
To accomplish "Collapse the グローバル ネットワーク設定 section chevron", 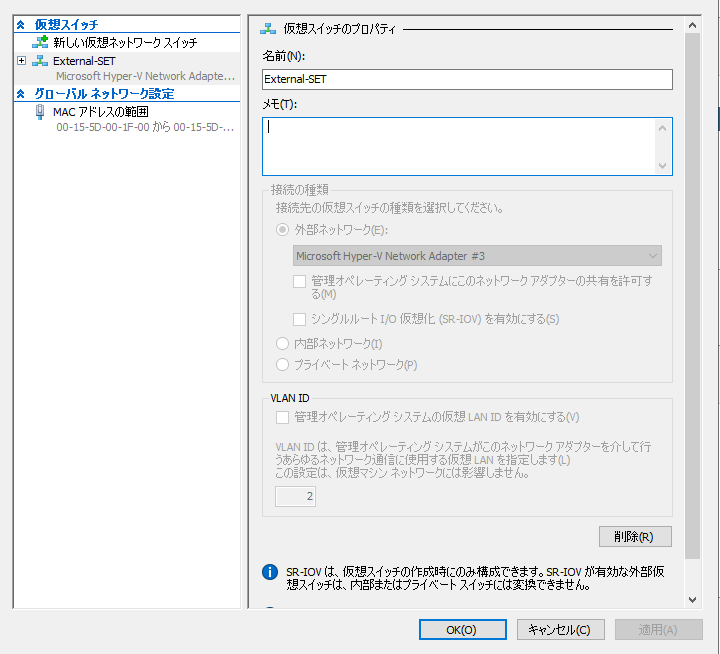I will tap(20, 94).
